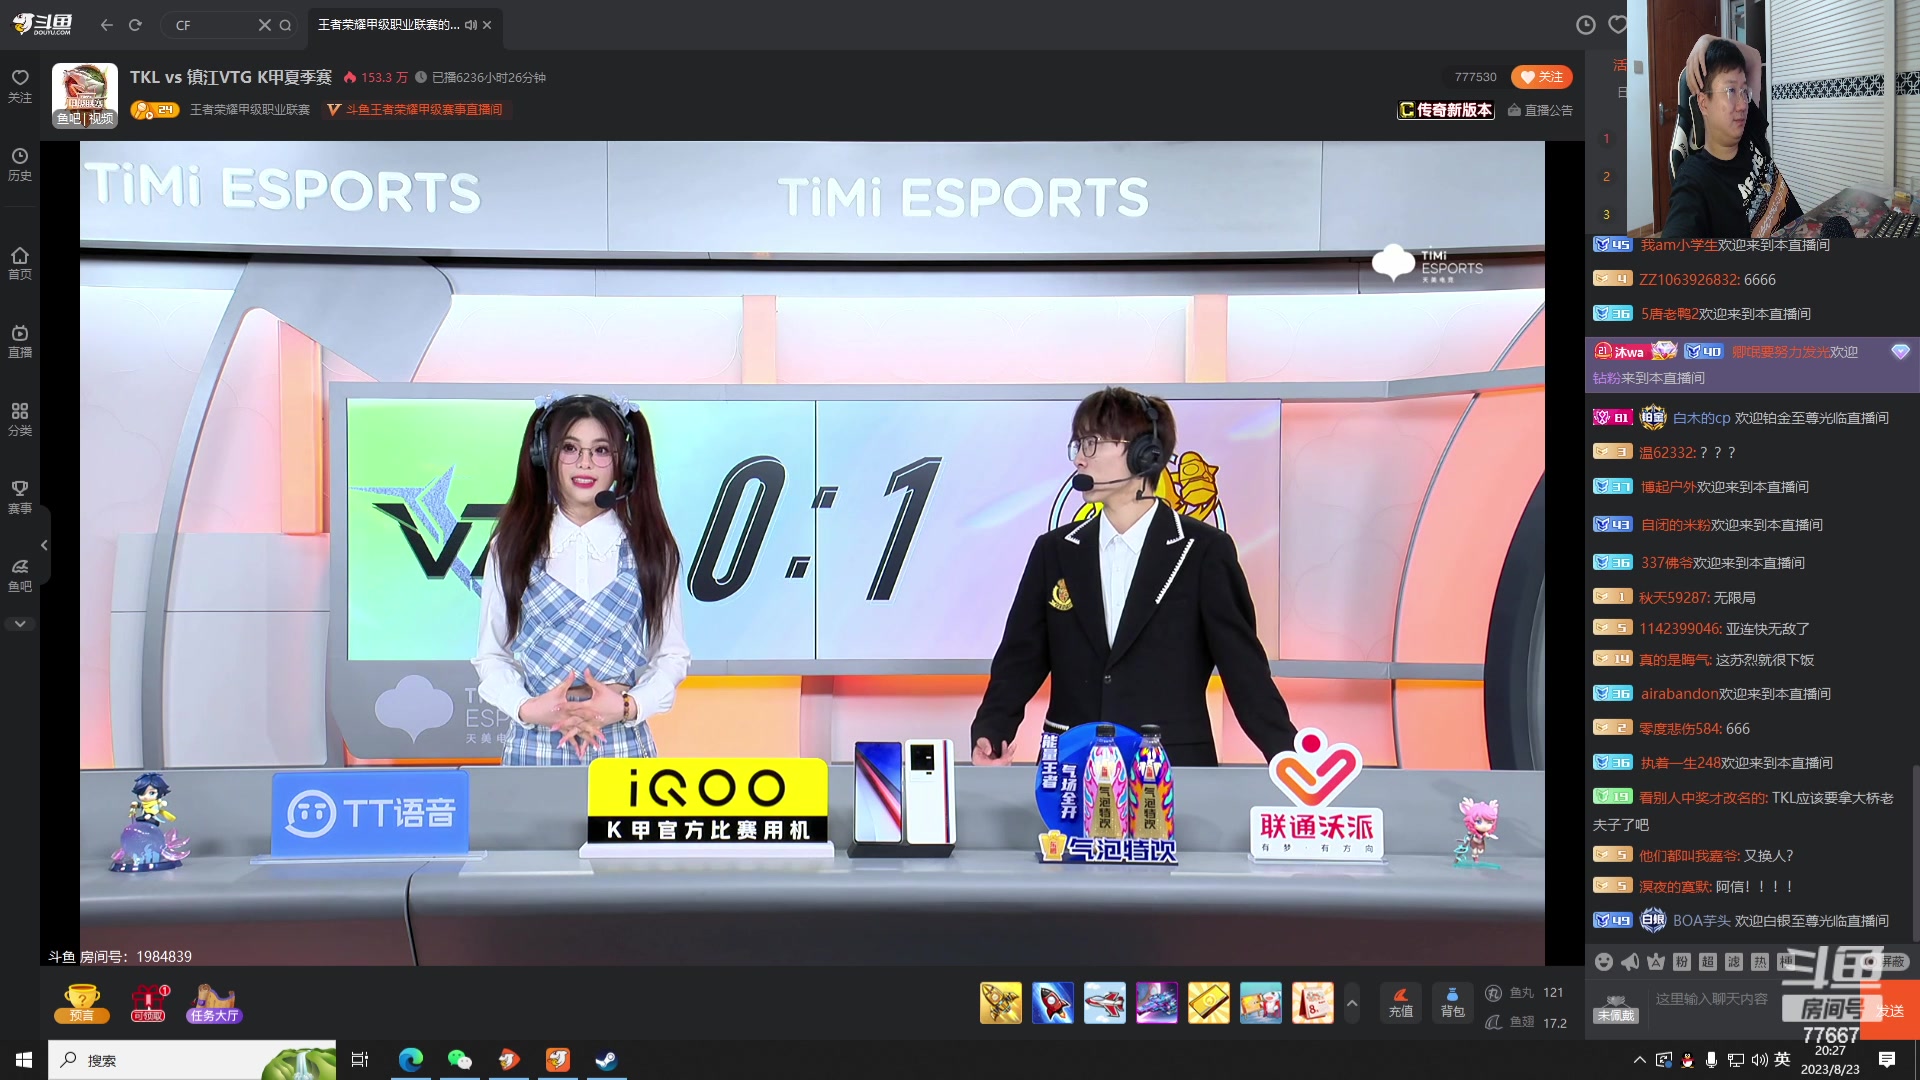This screenshot has height=1080, width=1920.
Task: Click the 预言 trophy icon
Action: click(x=81, y=1003)
